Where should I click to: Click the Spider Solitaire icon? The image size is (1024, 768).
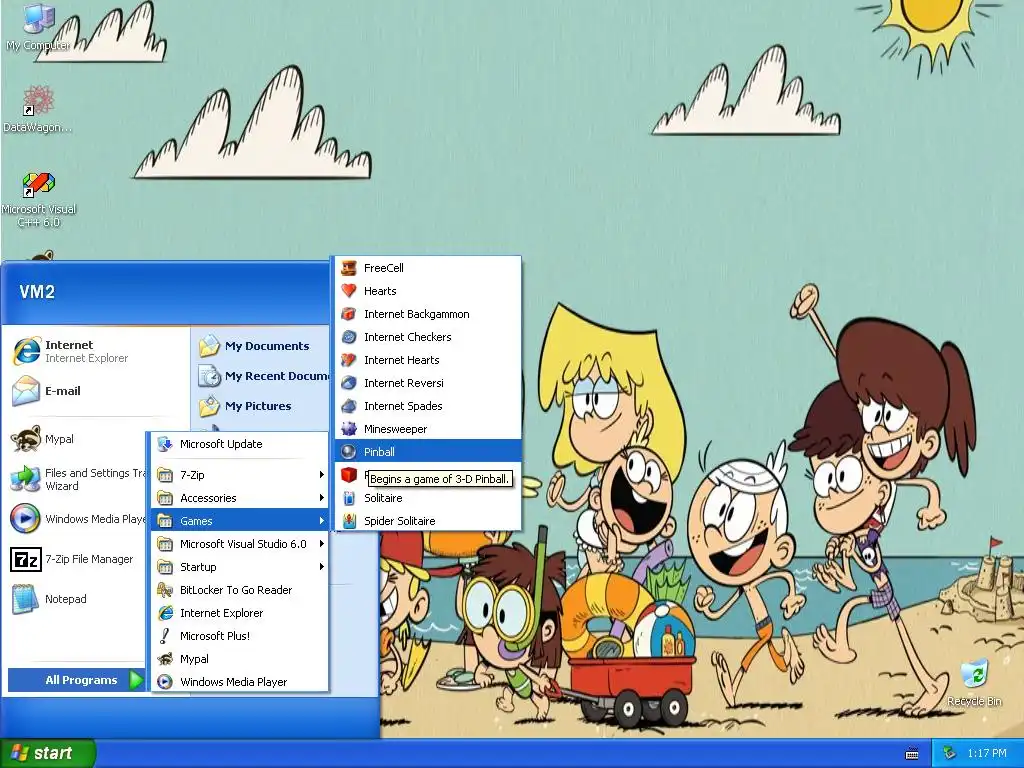(349, 520)
